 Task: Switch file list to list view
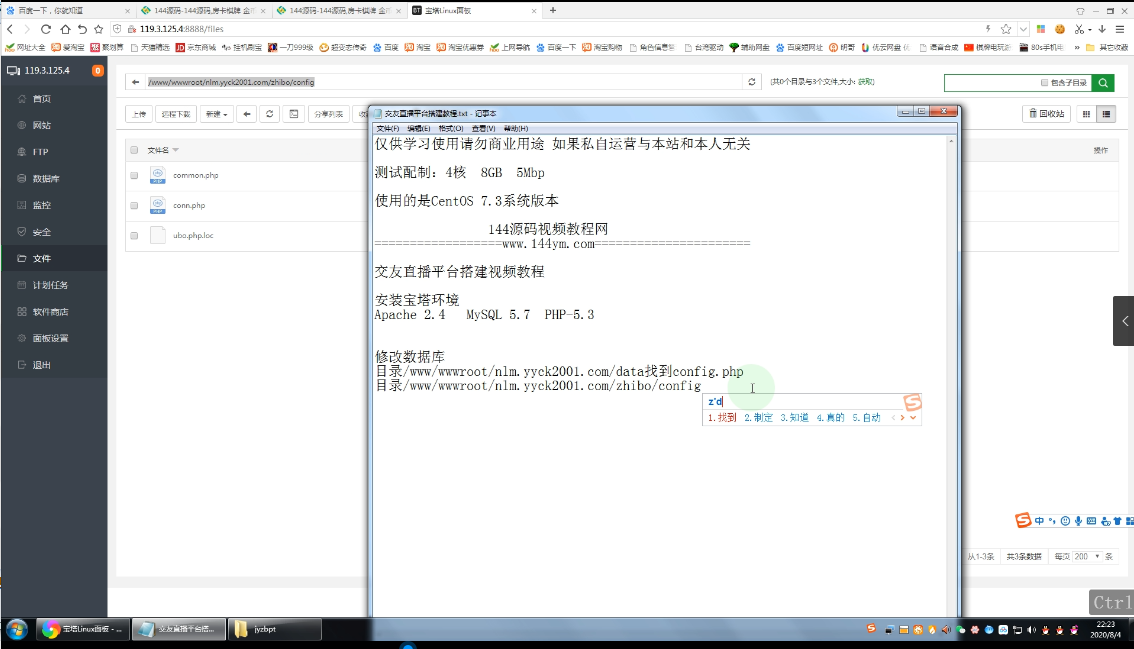(x=1106, y=114)
